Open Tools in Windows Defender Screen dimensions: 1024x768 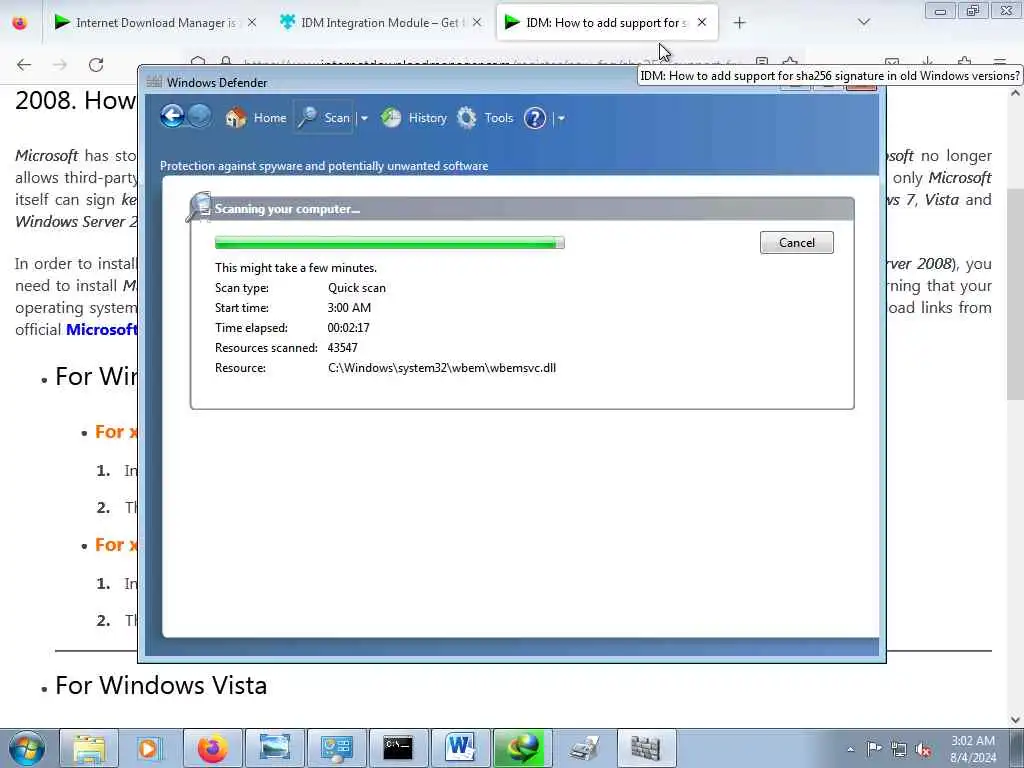(x=485, y=118)
